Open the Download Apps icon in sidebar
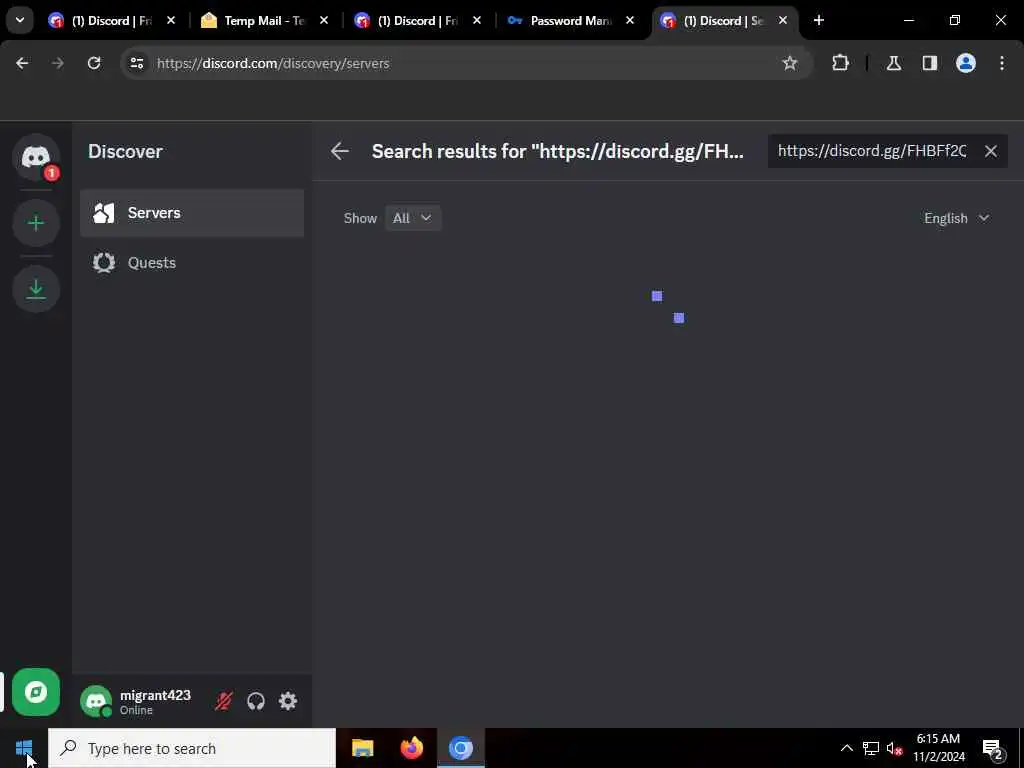 (x=36, y=289)
